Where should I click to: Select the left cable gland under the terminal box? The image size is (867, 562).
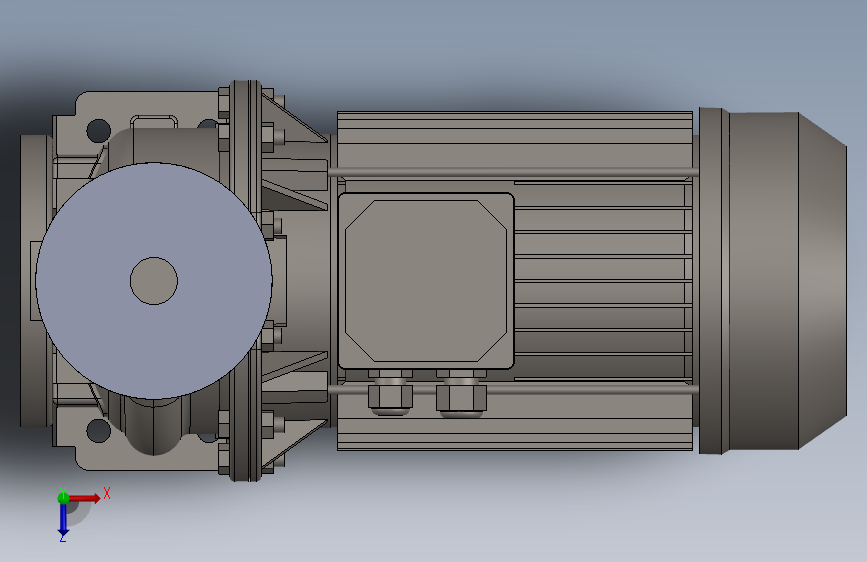390,392
